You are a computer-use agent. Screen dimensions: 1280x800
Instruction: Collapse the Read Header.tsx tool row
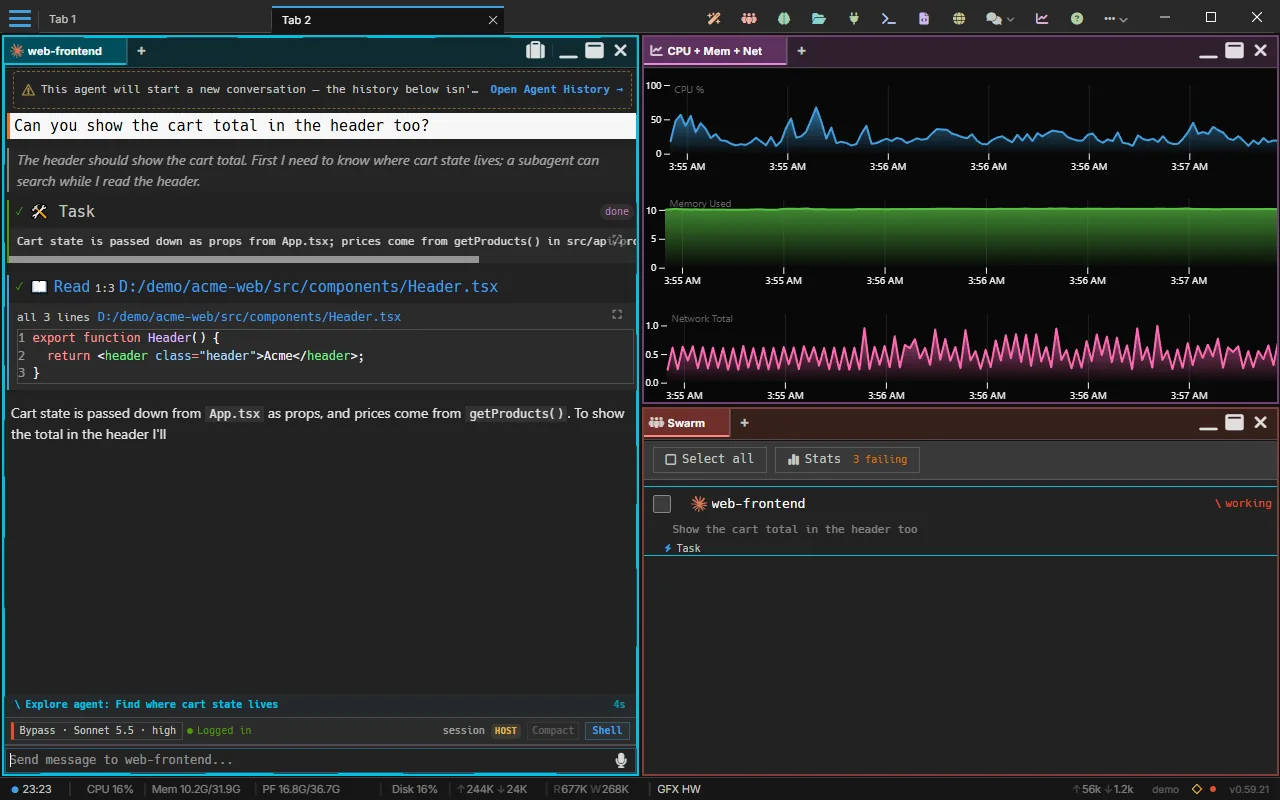(320, 286)
